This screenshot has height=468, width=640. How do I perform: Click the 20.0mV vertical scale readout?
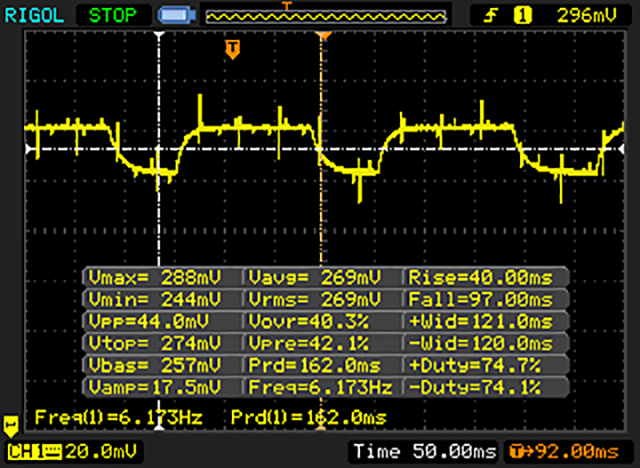[x=101, y=452]
